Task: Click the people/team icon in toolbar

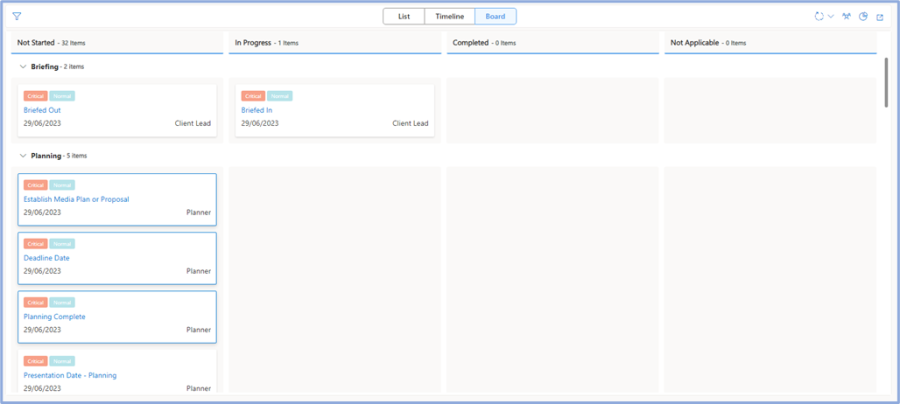Action: pos(847,17)
